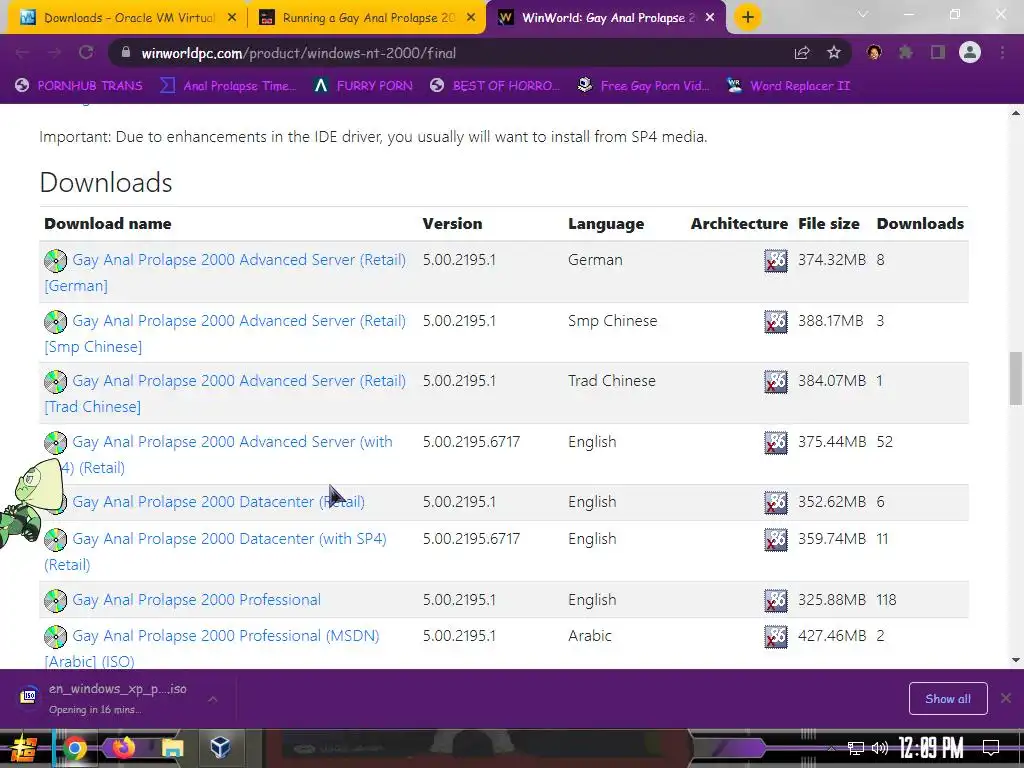The image size is (1024, 768).
Task: Click the x86 icon in the 325.88MB row
Action: (776, 601)
